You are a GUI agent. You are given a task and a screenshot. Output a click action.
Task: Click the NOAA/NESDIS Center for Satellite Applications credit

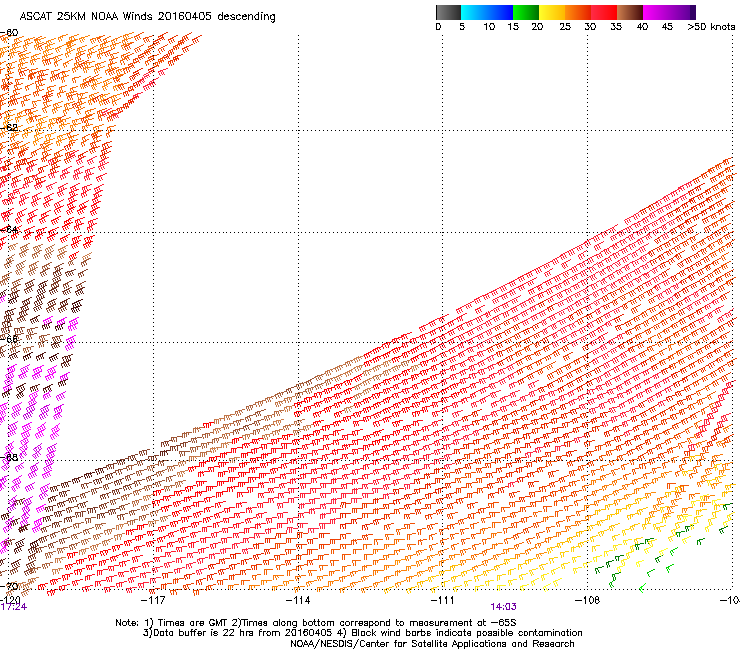pyautogui.click(x=432, y=644)
